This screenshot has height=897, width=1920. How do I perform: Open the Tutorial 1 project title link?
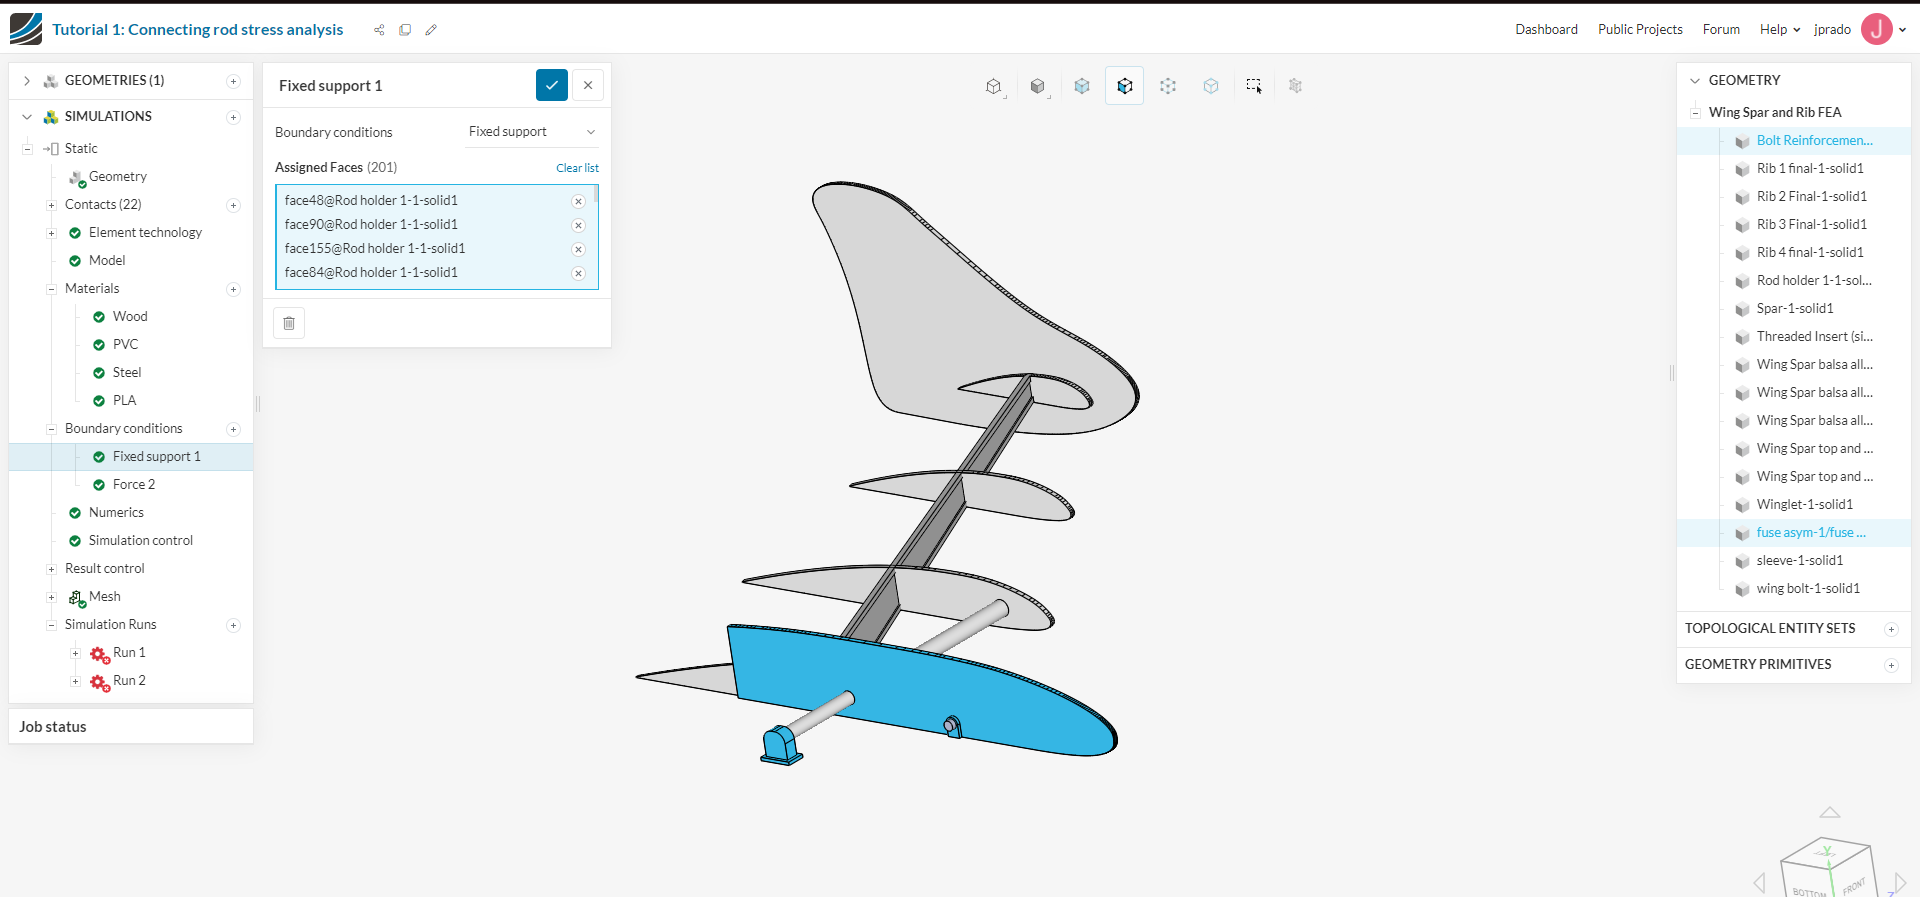(x=198, y=30)
